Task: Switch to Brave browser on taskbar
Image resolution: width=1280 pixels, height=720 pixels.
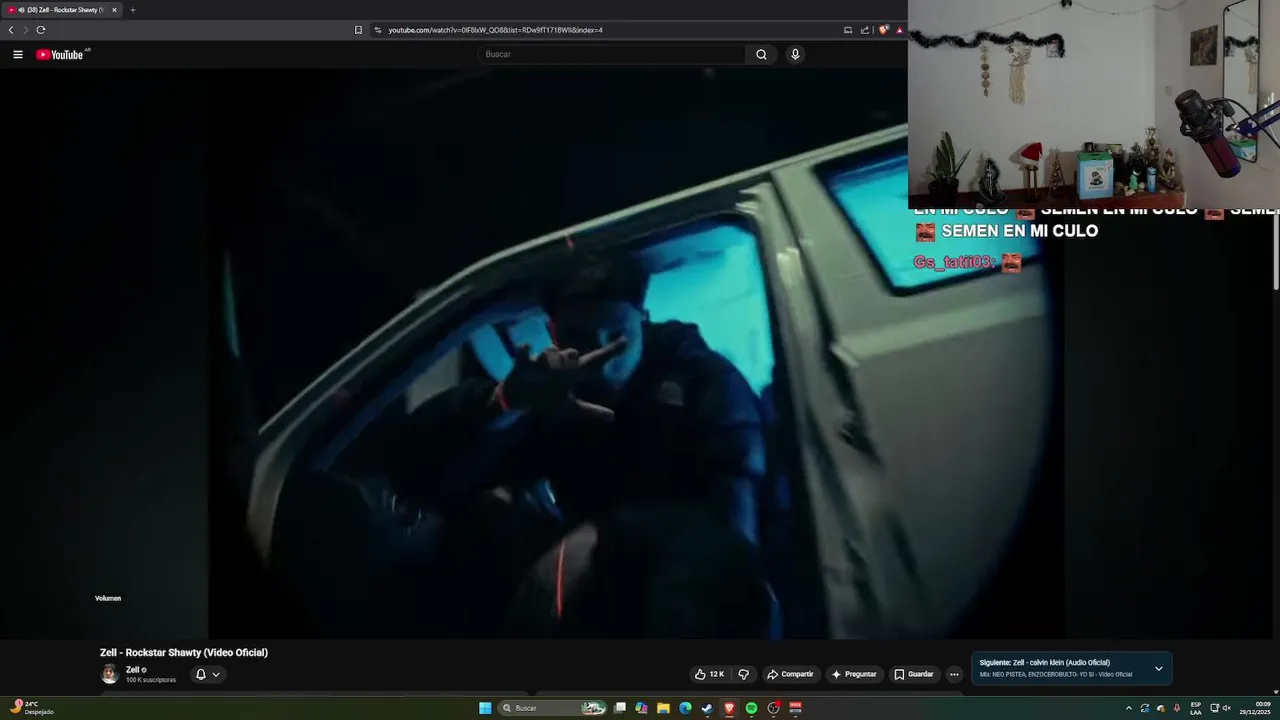Action: point(729,708)
